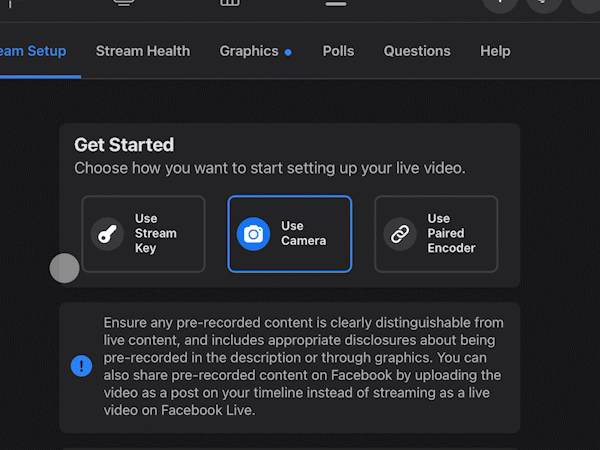Screen dimensions: 600x450
Task: Click the blue exclamation info icon
Action: coord(81,366)
